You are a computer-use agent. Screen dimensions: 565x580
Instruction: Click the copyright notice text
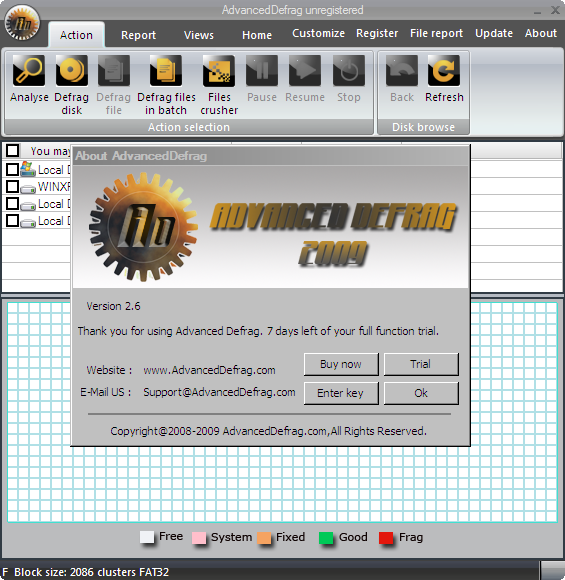point(268,431)
